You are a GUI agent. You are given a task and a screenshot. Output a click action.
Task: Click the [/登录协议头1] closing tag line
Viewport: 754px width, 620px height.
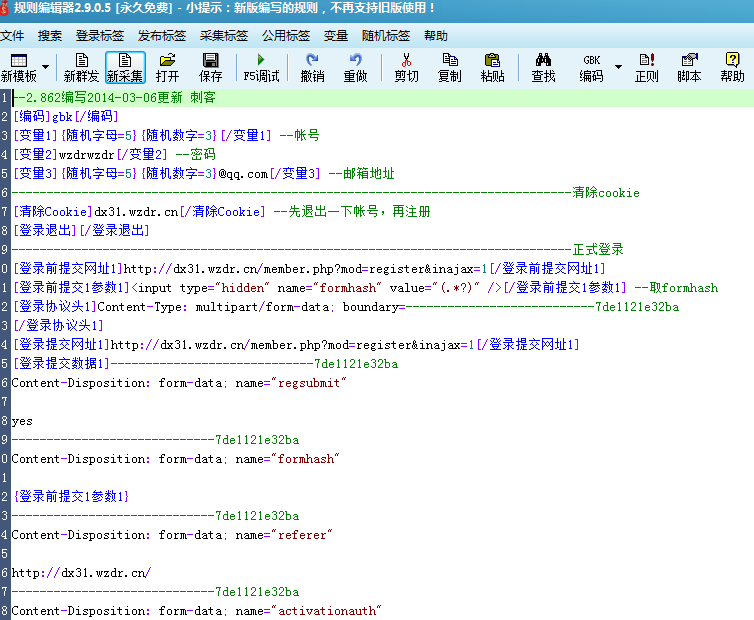coord(58,326)
